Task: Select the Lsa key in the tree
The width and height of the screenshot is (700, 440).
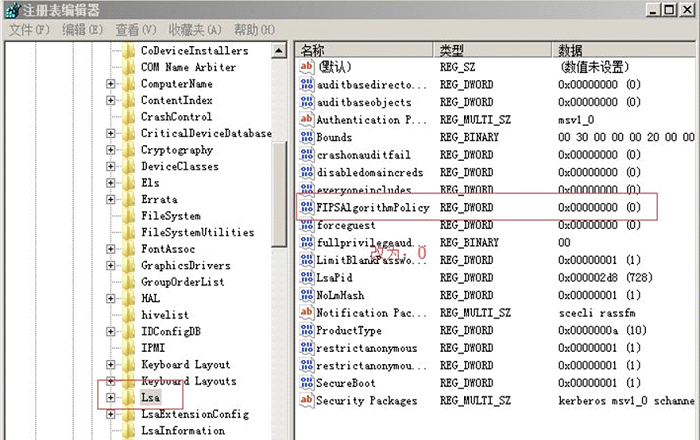Action: [150, 398]
